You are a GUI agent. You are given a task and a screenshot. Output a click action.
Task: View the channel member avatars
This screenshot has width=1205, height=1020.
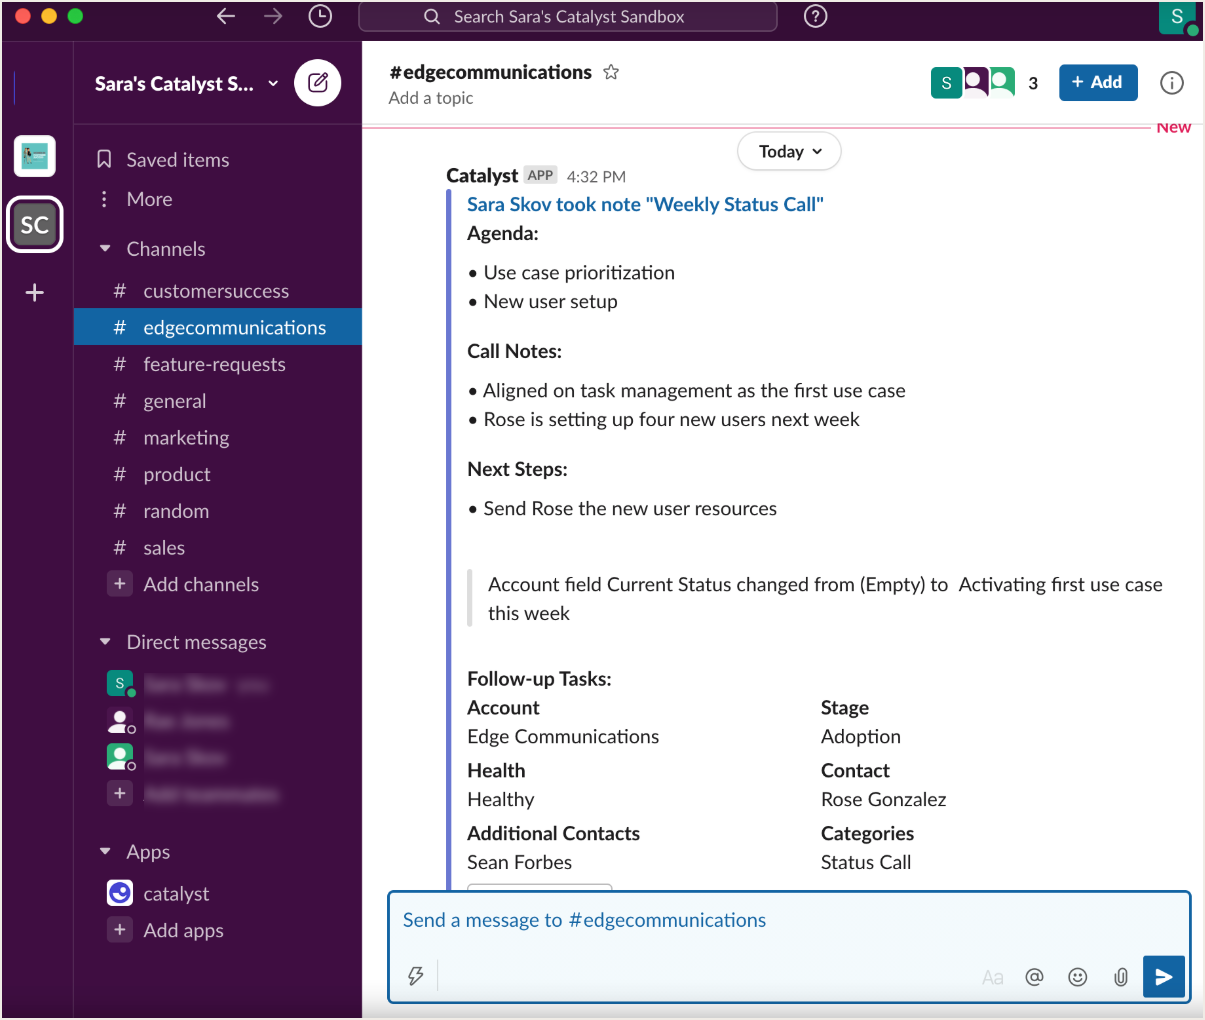(973, 83)
